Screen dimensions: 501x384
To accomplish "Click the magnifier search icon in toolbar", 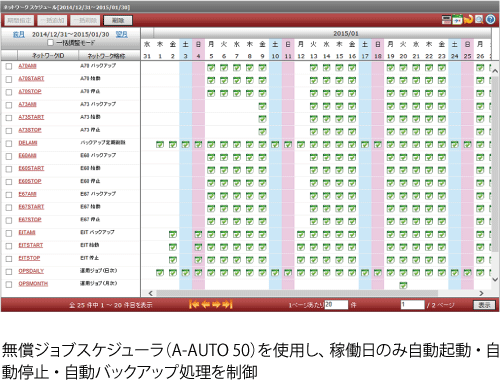I will [x=479, y=20].
